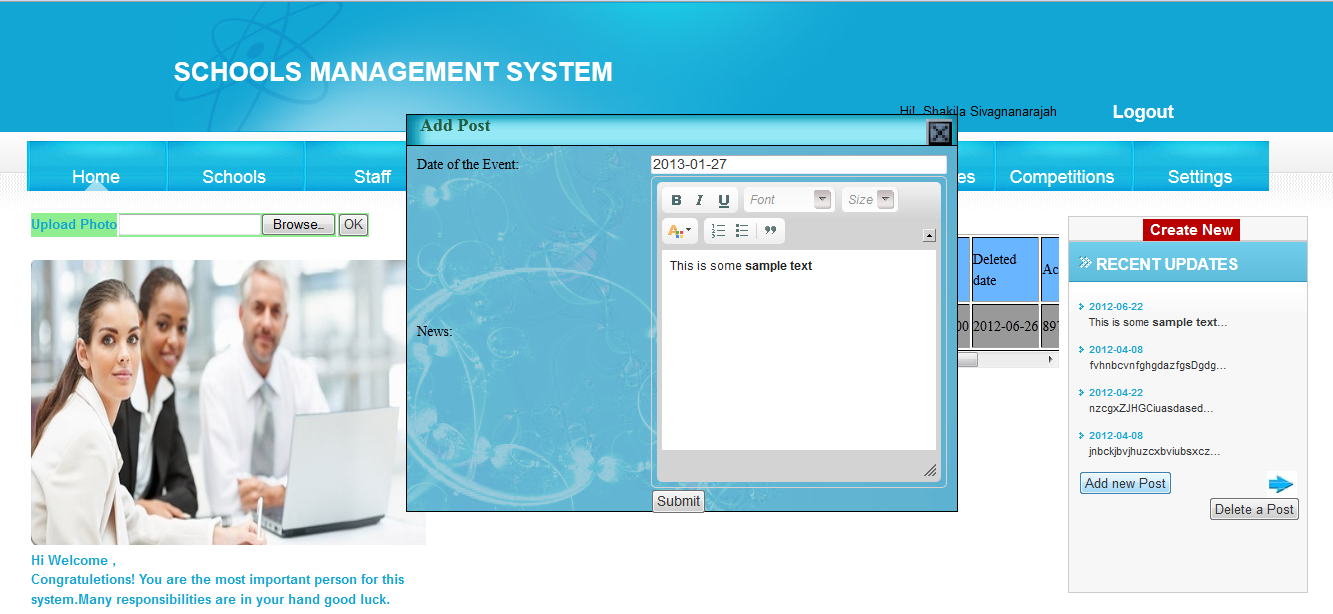This screenshot has height=614, width=1333.
Task: Click the editor scroll-up arrow
Action: [928, 233]
